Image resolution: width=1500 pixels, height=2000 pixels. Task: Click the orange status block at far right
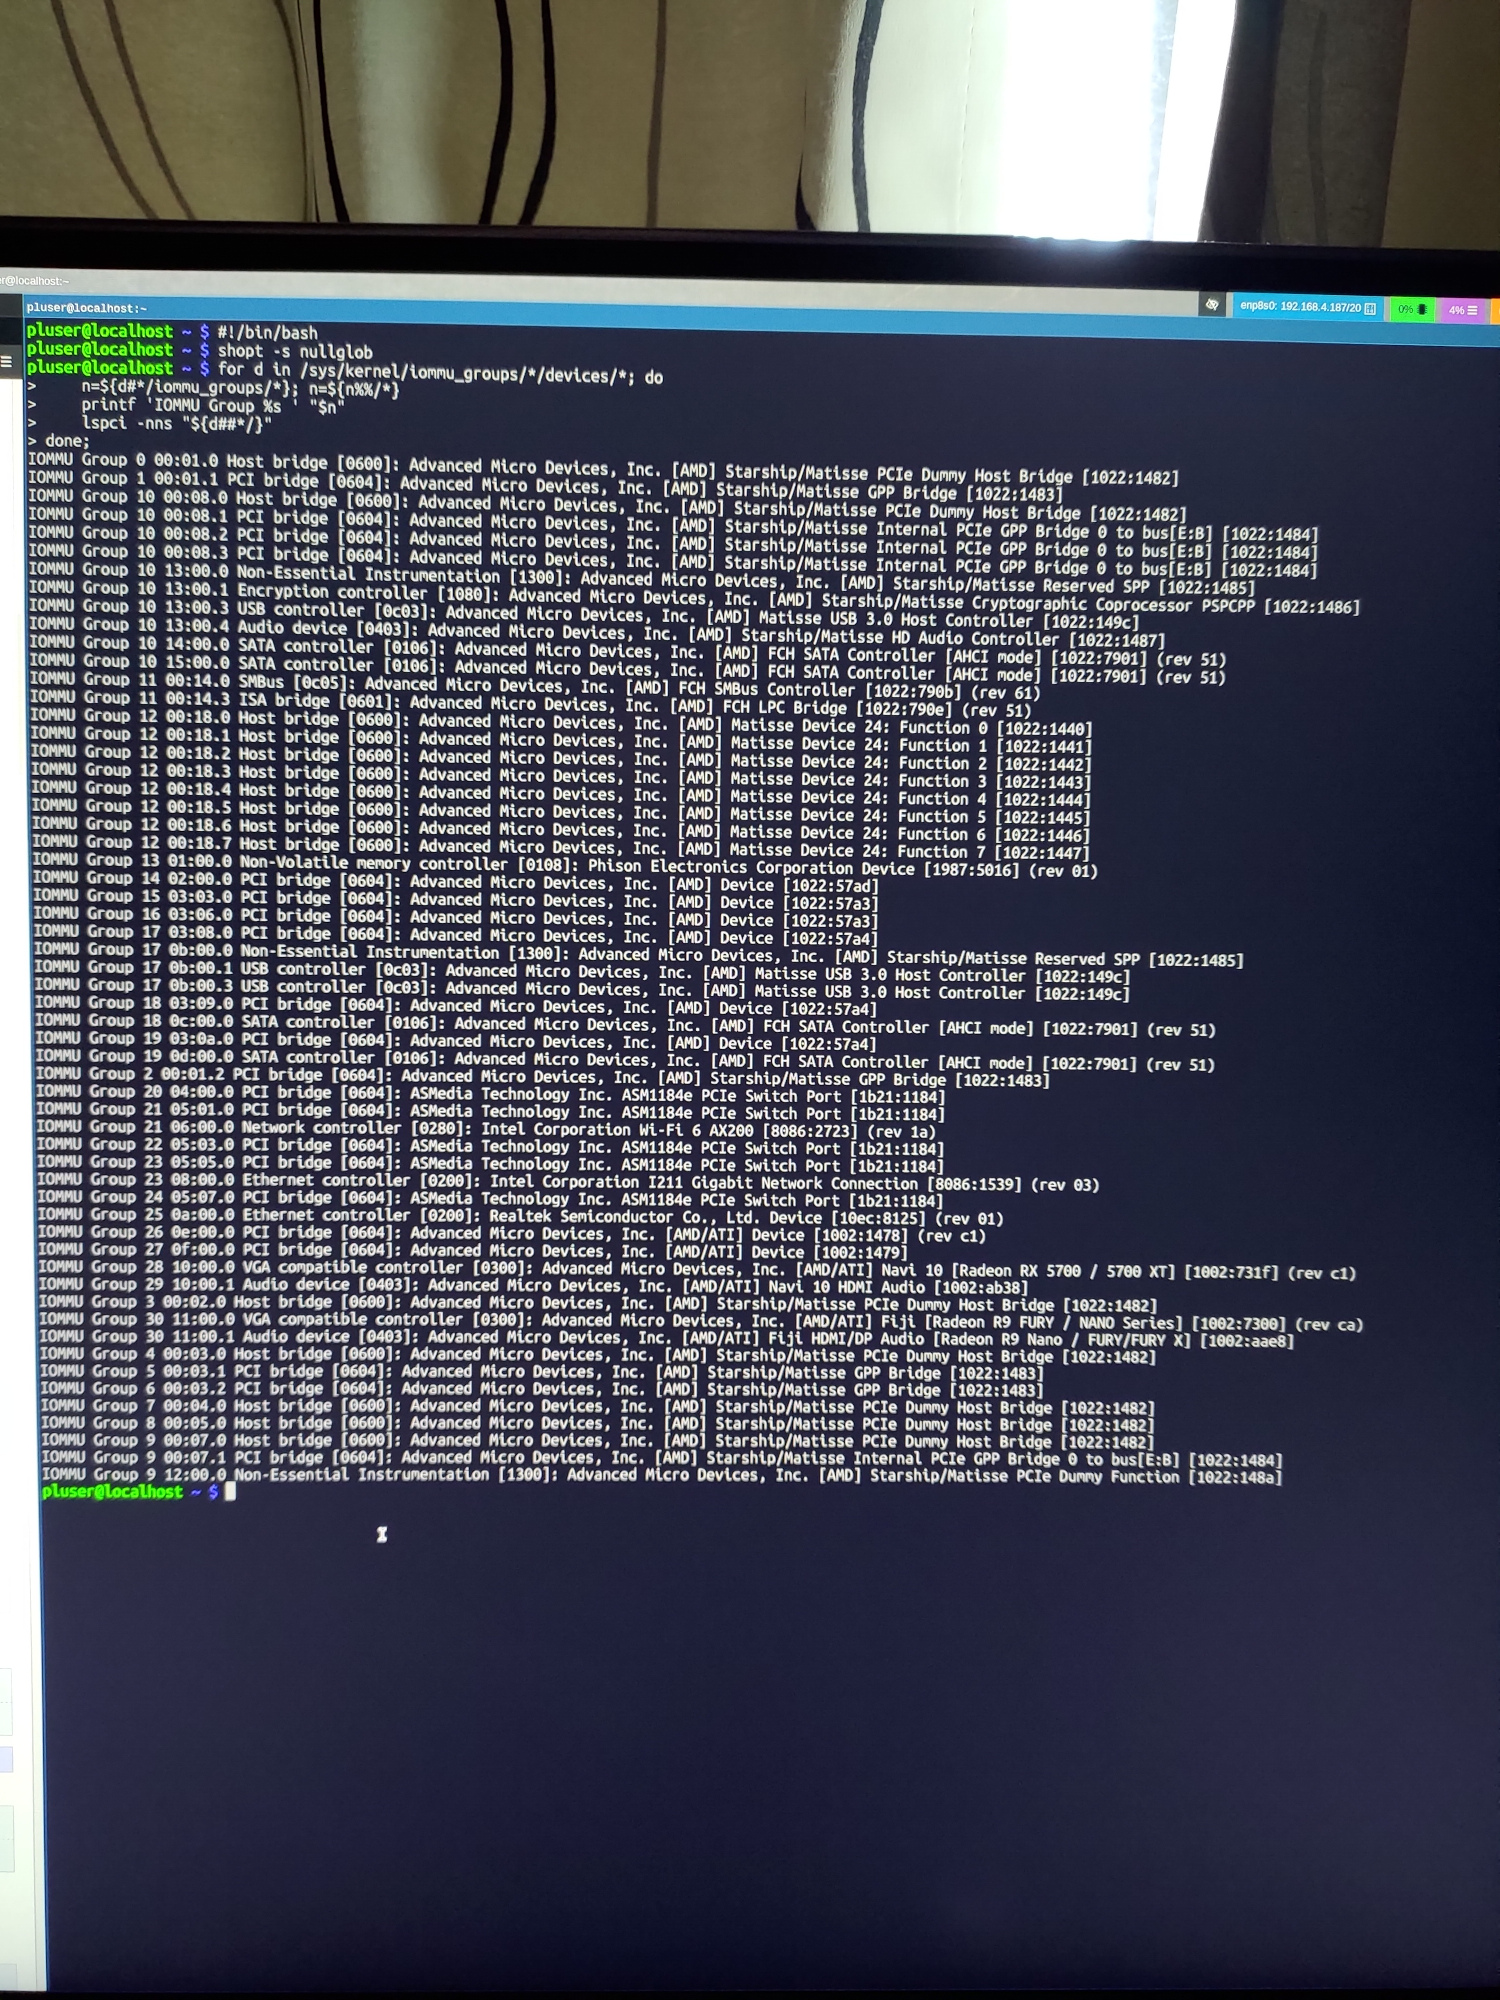pos(1495,311)
